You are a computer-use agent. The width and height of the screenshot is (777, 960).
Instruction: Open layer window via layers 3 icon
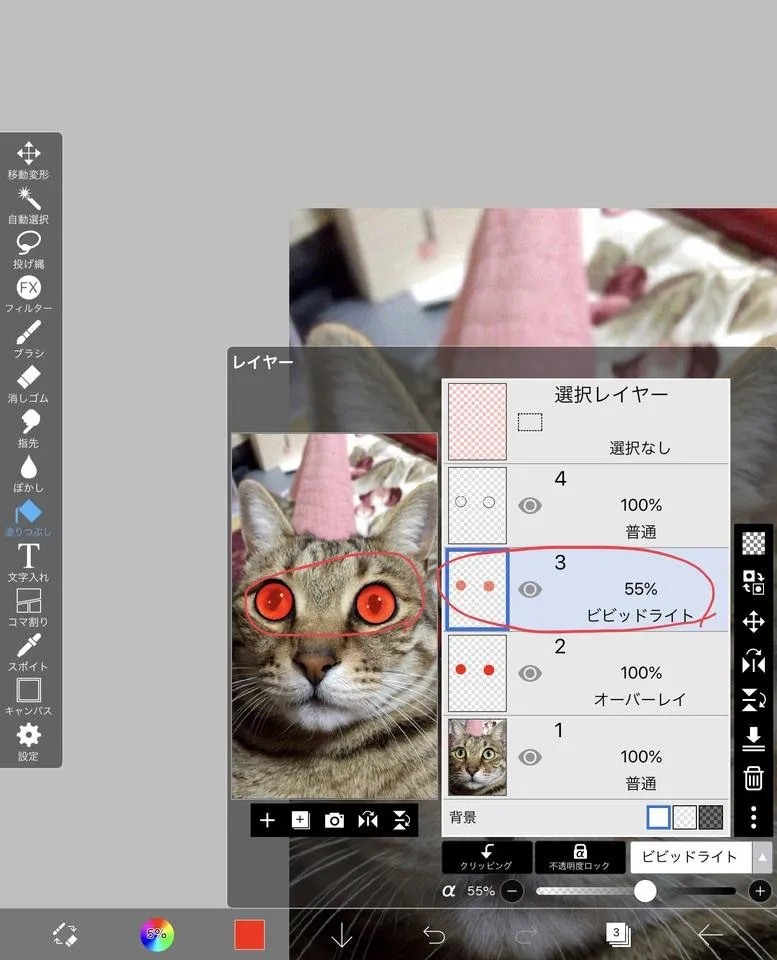617,934
